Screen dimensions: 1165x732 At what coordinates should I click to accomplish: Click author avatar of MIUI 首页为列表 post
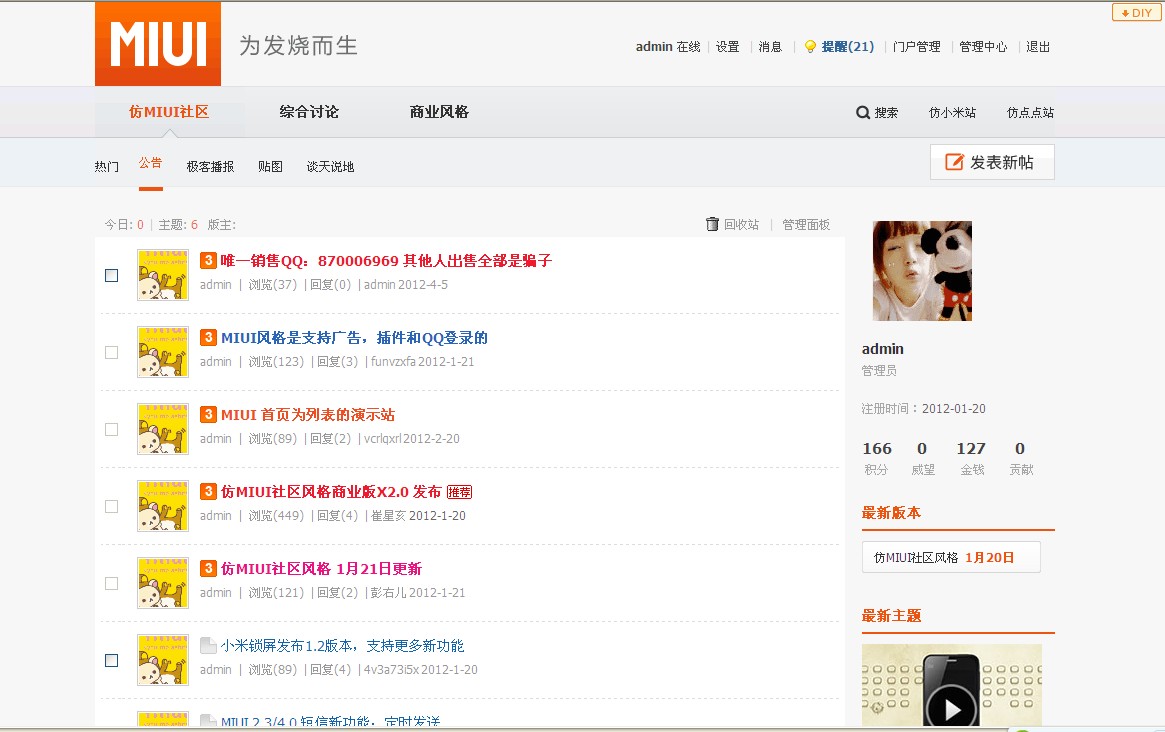pyautogui.click(x=163, y=429)
